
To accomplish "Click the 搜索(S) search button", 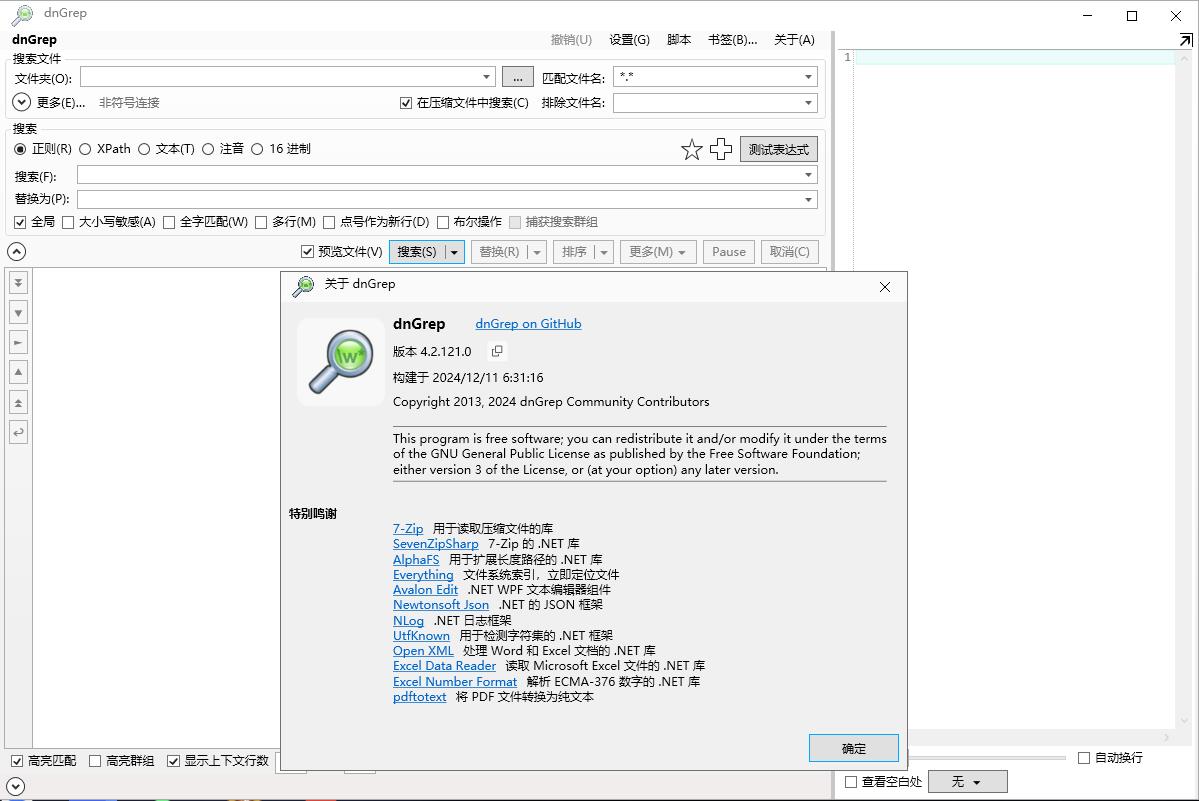I will point(417,252).
